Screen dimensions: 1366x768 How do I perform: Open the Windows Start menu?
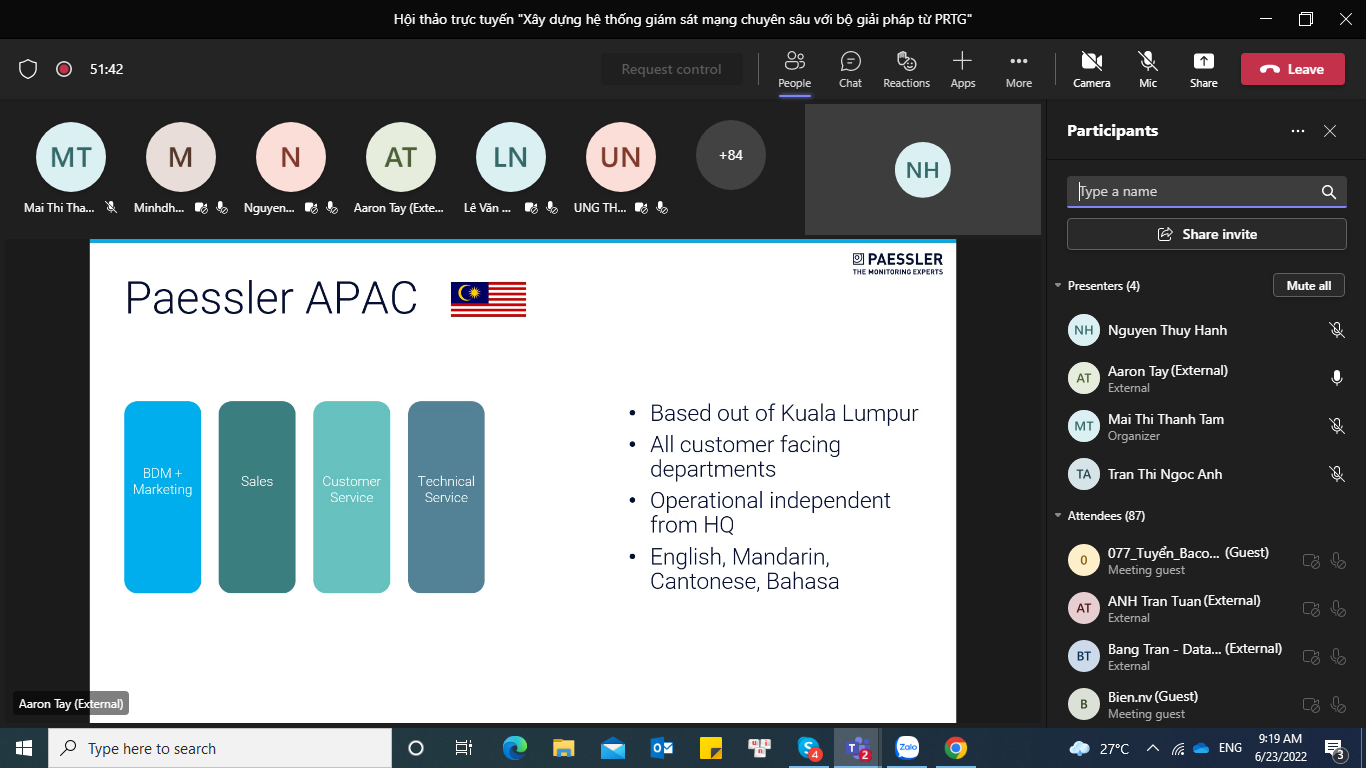[x=24, y=748]
